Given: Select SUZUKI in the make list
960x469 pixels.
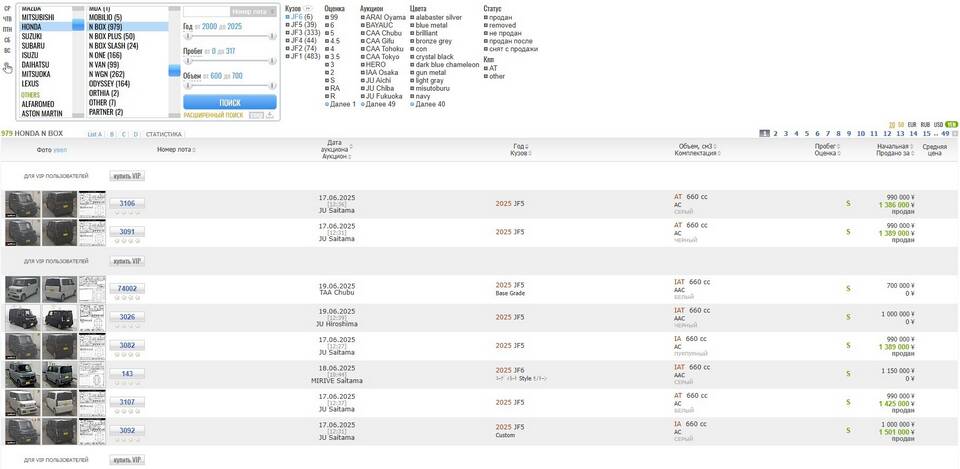Looking at the screenshot, I should click(32, 36).
